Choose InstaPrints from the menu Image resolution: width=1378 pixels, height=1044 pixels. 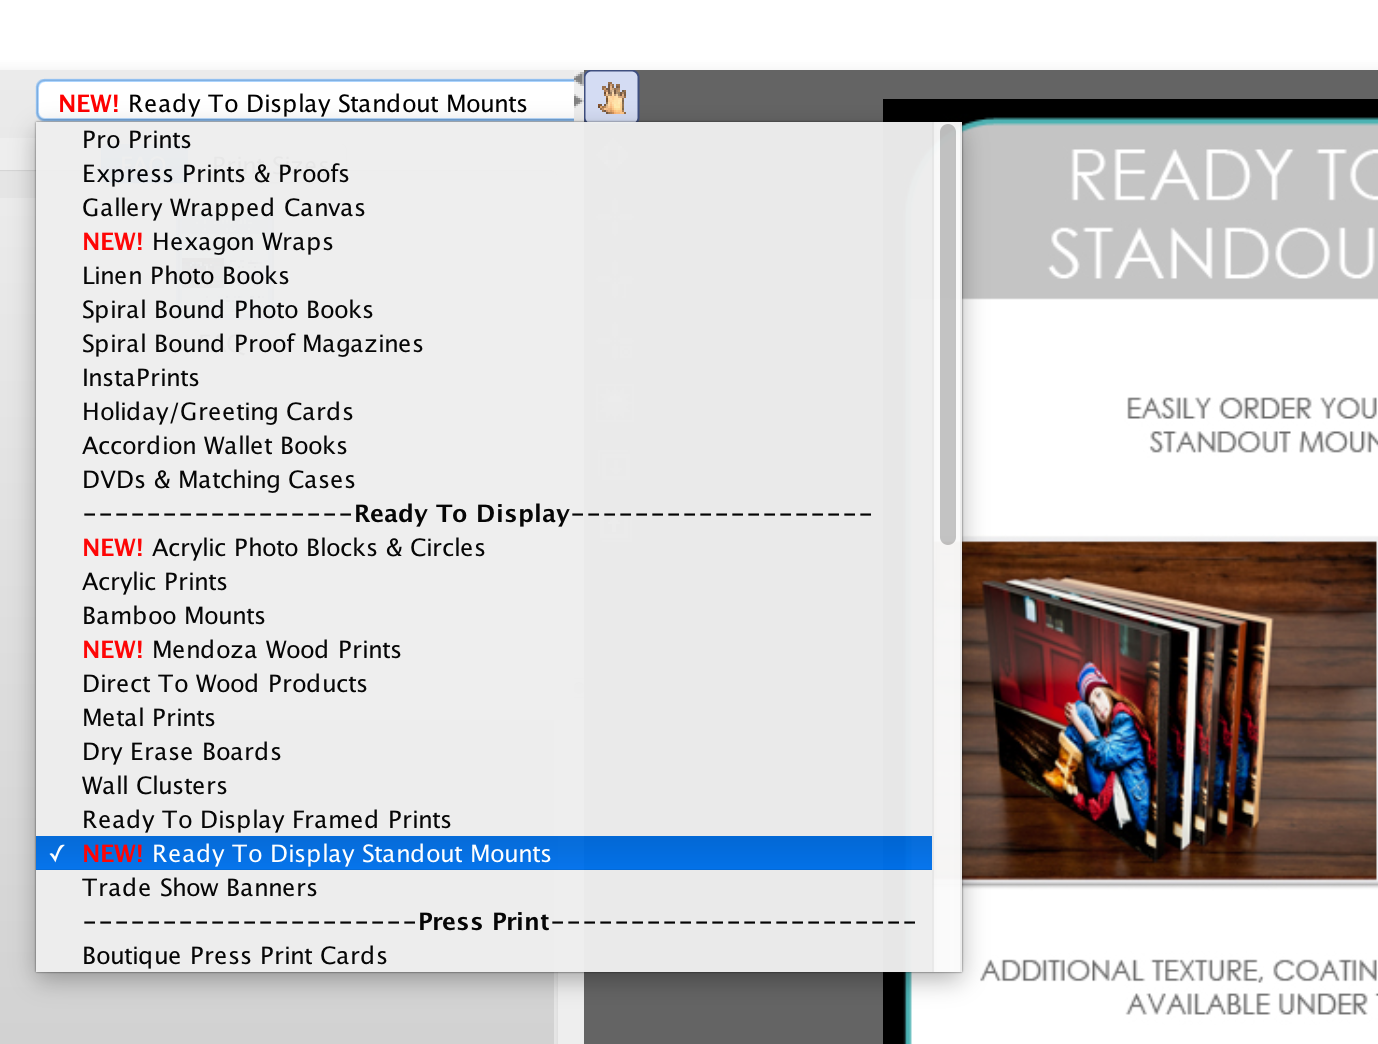click(x=484, y=378)
